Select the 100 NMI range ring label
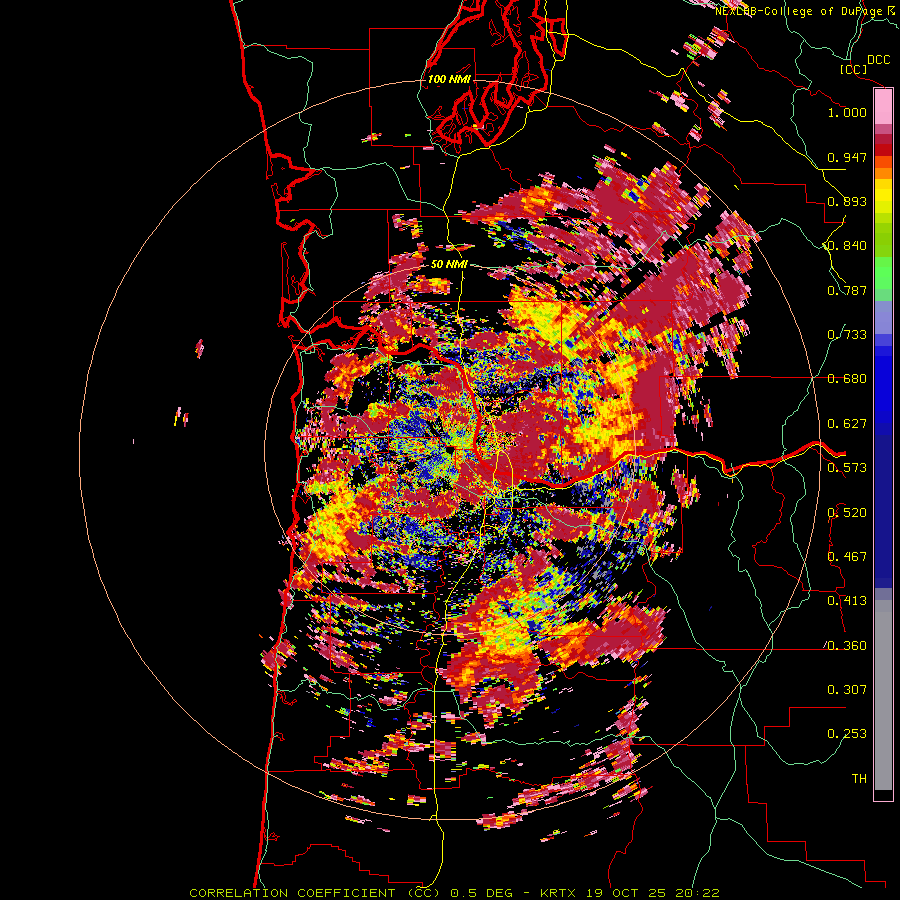 449,79
